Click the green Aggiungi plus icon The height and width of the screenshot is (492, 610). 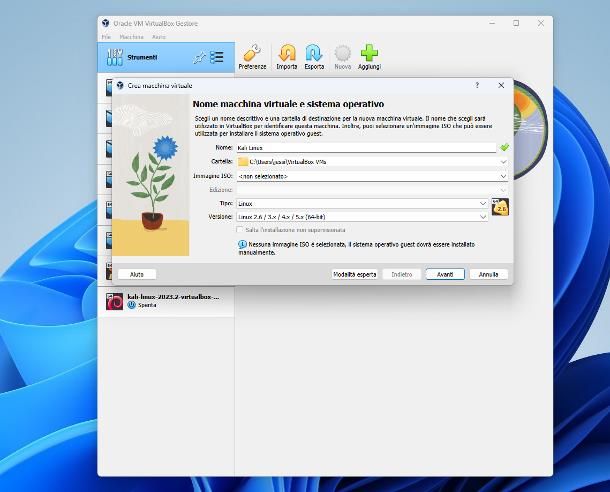coord(369,53)
